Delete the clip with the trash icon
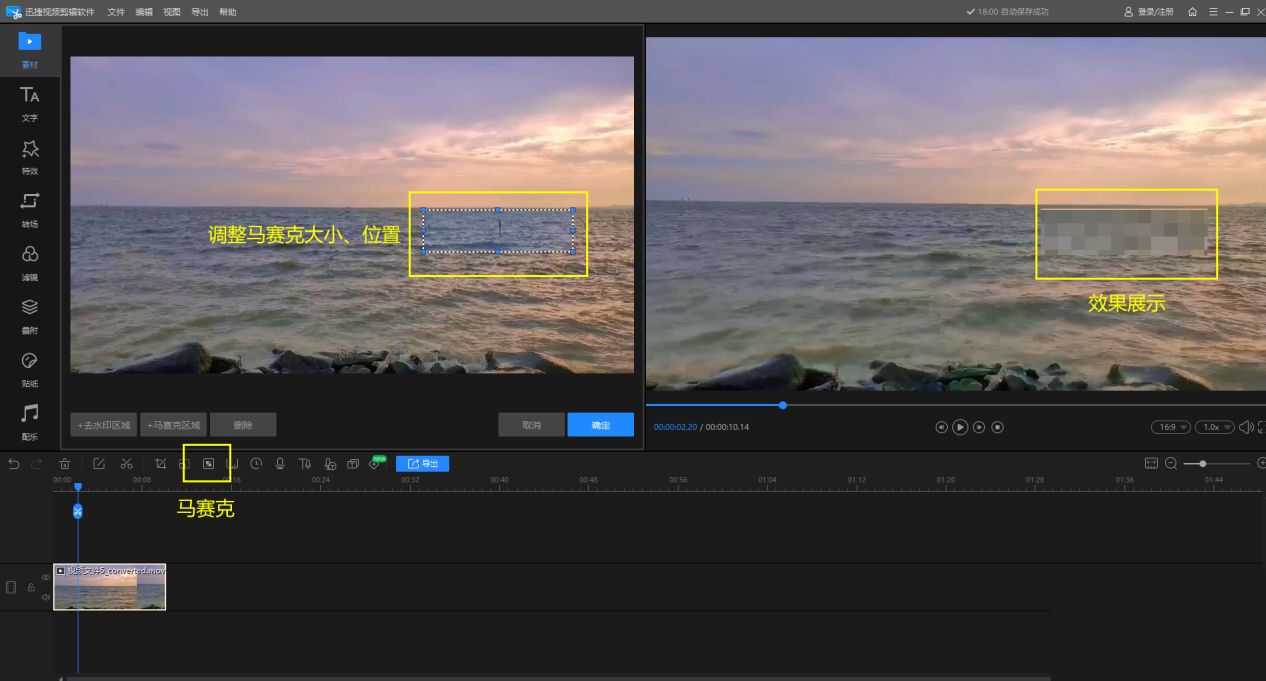The image size is (1266, 681). pos(65,464)
